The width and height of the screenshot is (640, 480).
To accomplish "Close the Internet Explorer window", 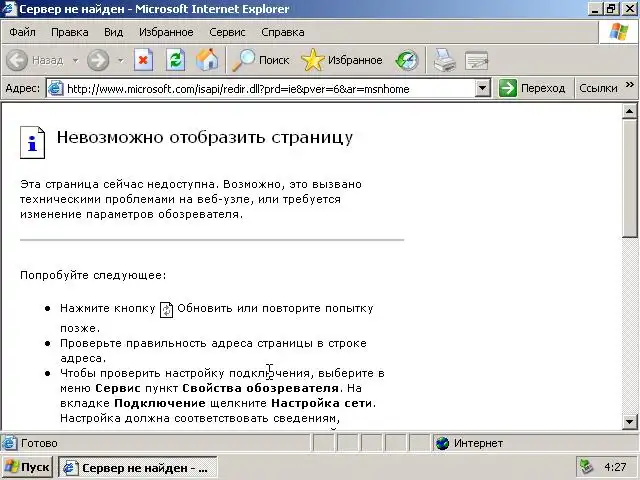I will coord(629,9).
